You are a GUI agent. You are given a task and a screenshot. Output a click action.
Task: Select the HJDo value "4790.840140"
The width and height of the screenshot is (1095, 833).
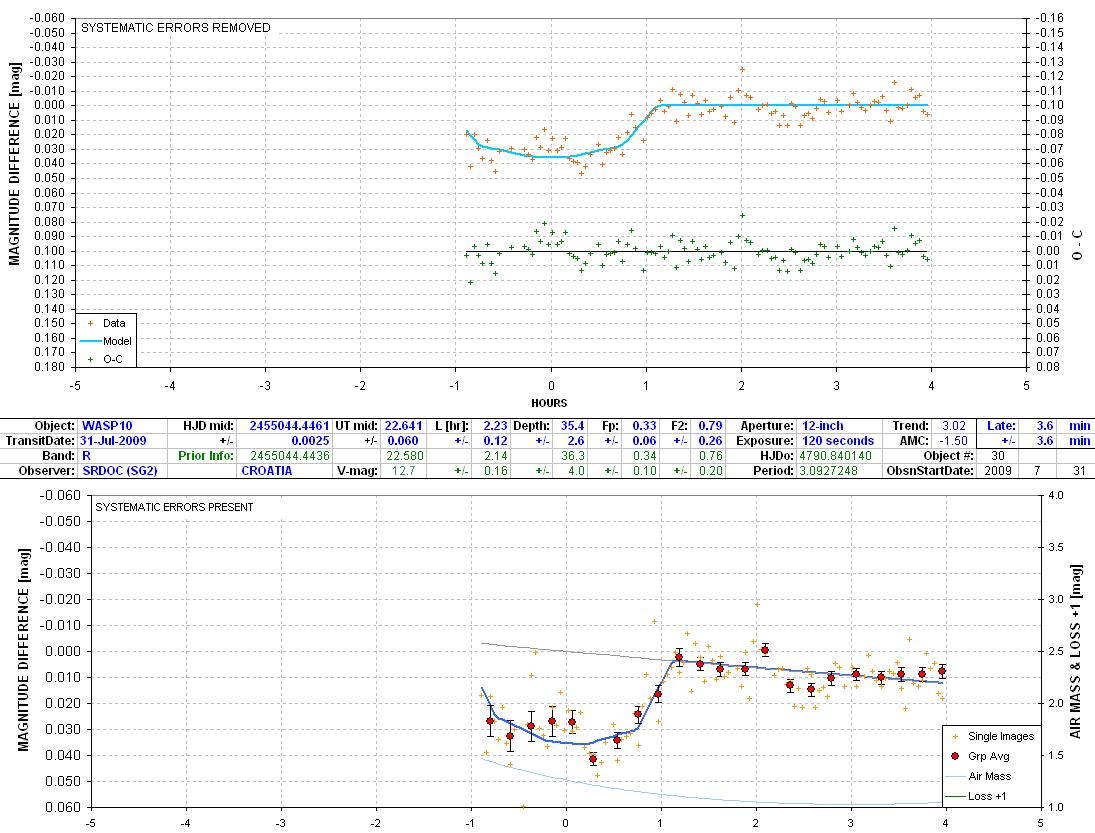[x=836, y=456]
